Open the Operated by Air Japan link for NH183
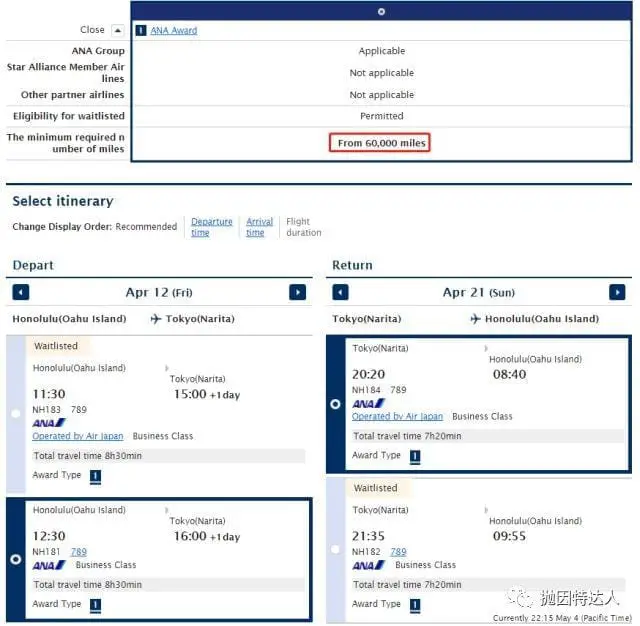This screenshot has width=640, height=626. tap(78, 436)
